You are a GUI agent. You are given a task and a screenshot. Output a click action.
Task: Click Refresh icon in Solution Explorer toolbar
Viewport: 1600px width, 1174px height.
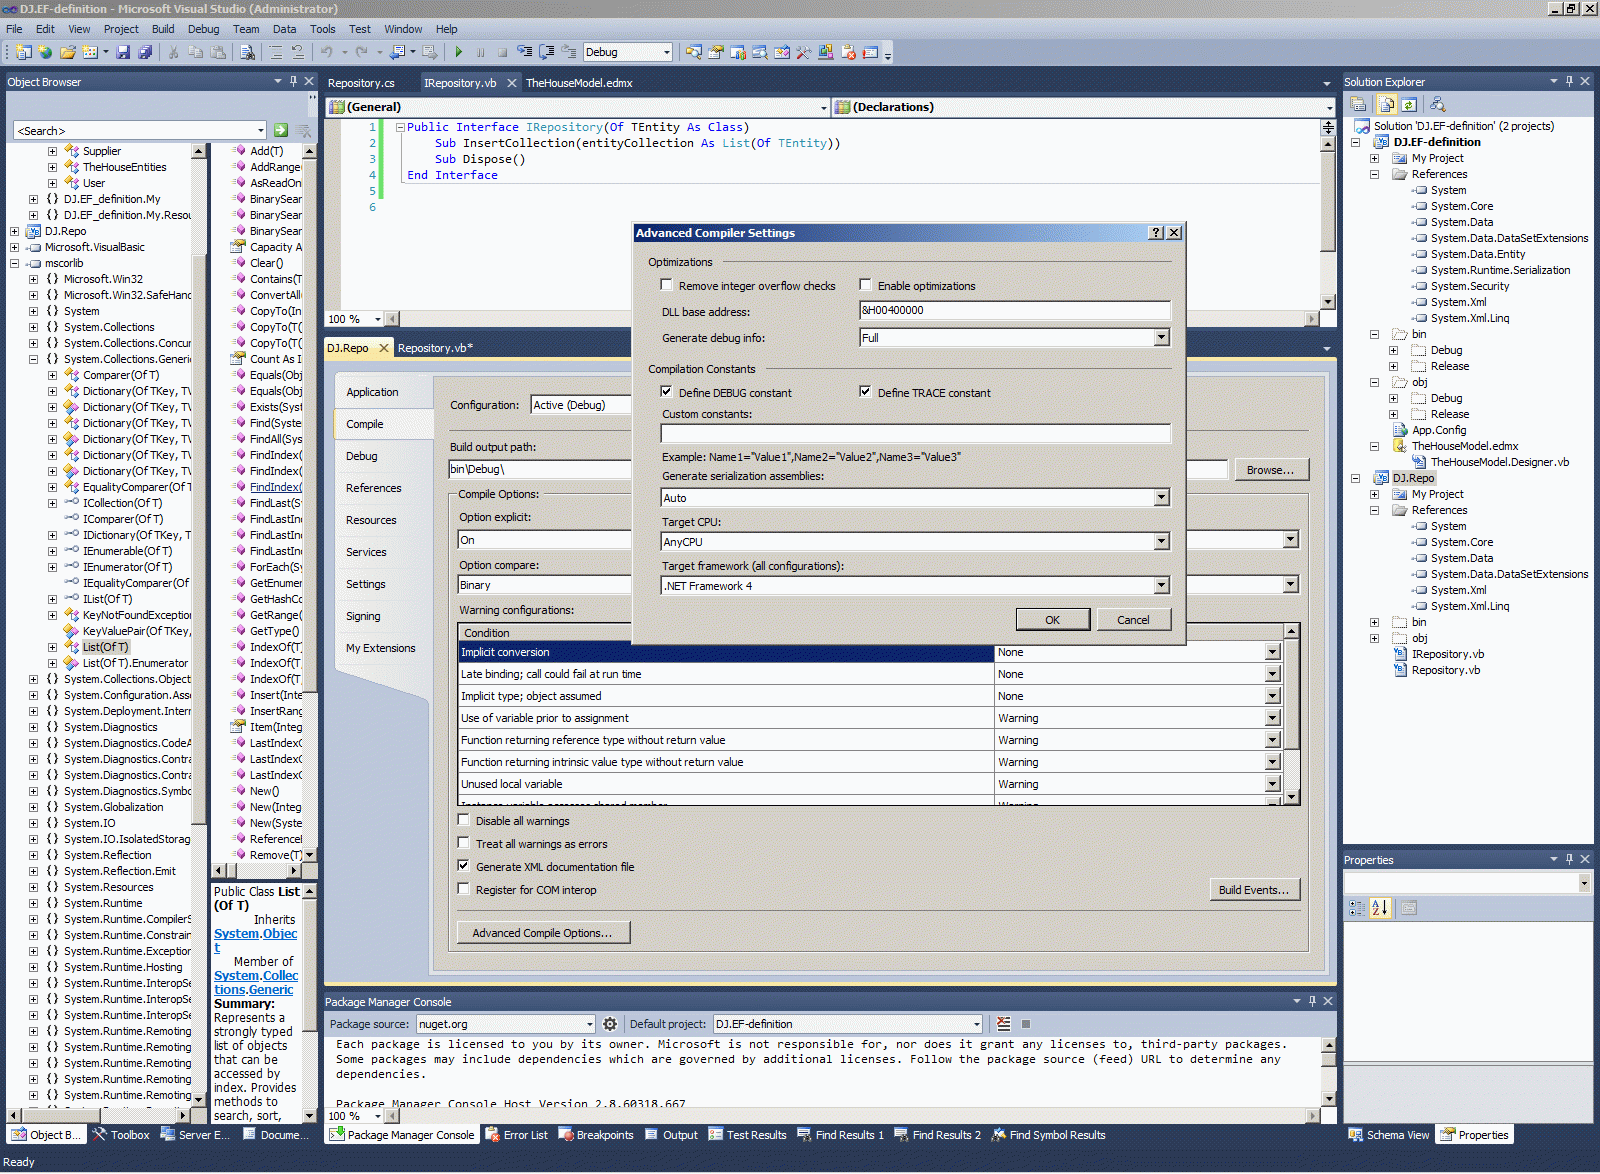(1409, 104)
